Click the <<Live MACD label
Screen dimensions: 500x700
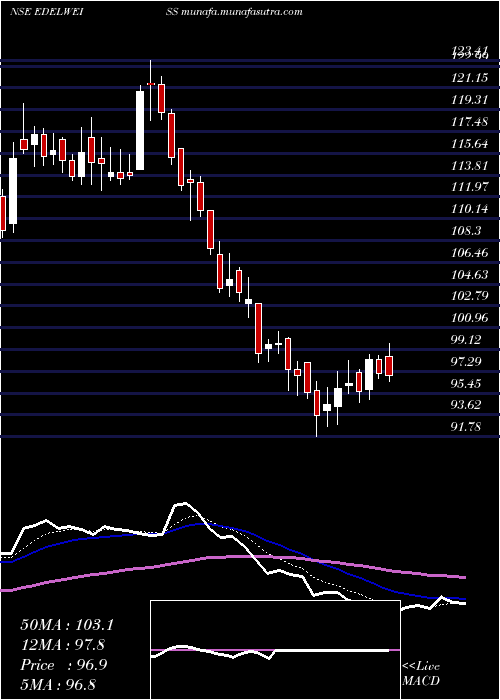(x=421, y=673)
